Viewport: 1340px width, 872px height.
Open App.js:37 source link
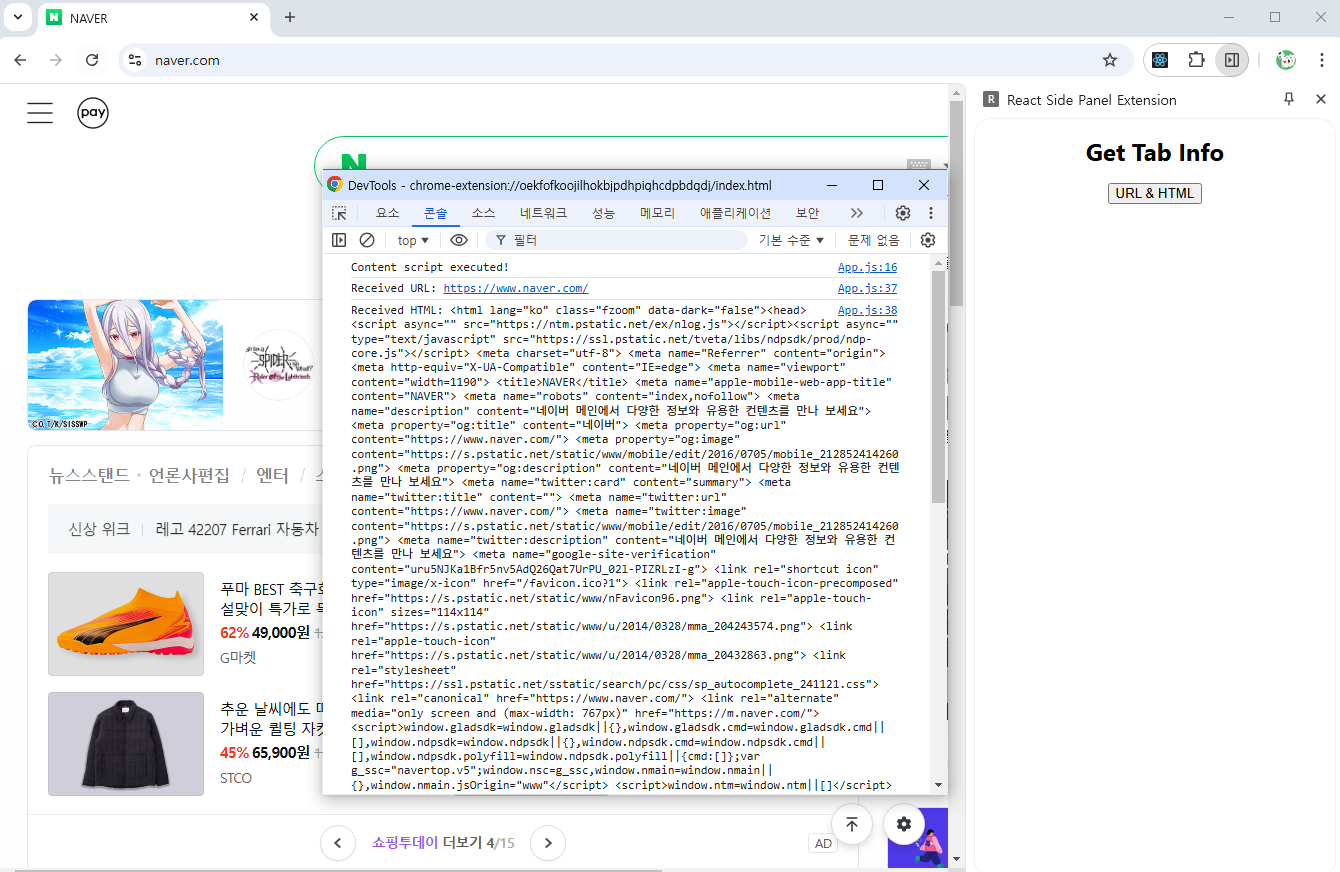tap(867, 288)
